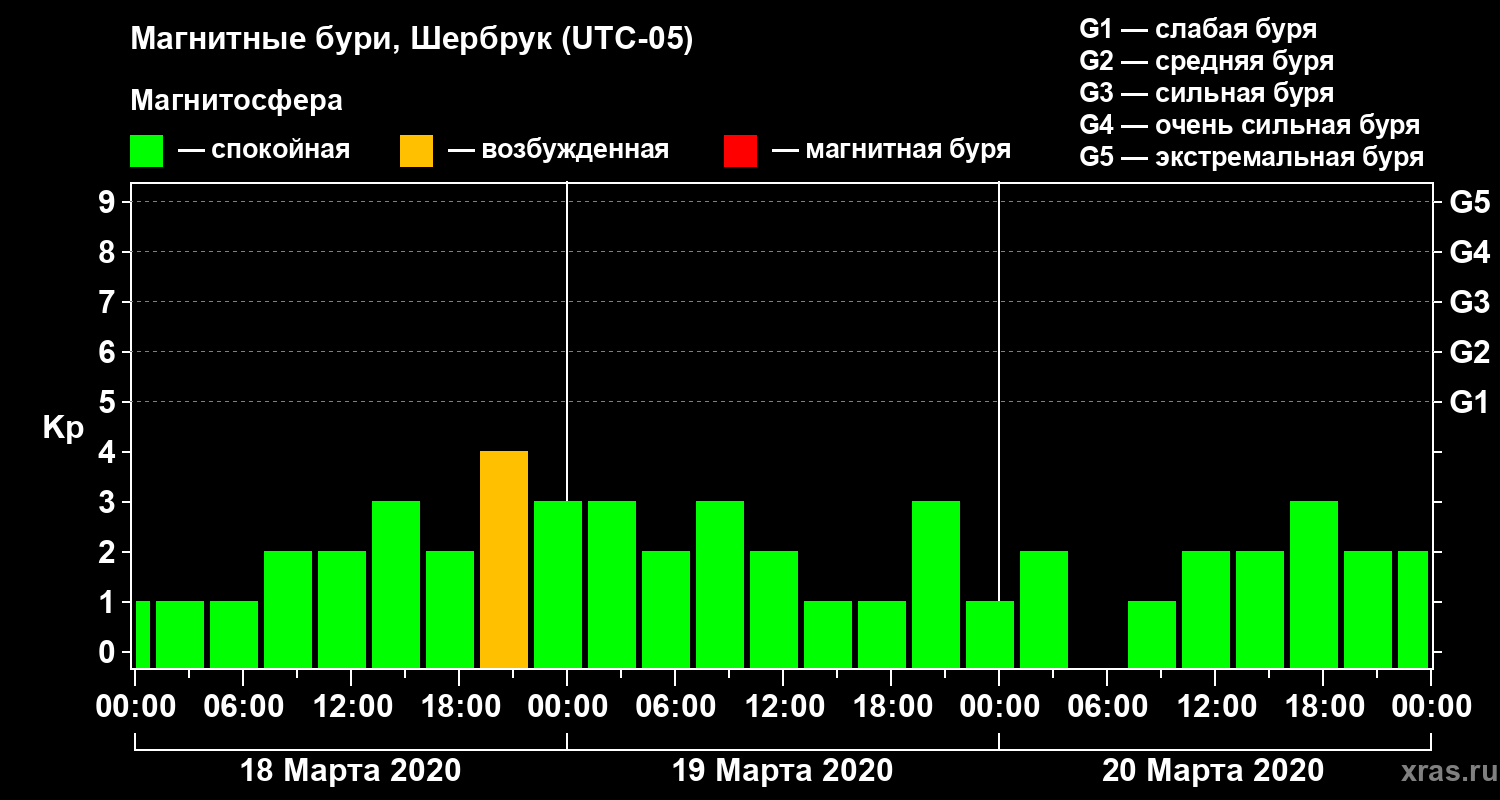1500x800 pixels.
Task: Click the 'G5 — экстремальная буря' legend line
Action: click(x=1252, y=158)
